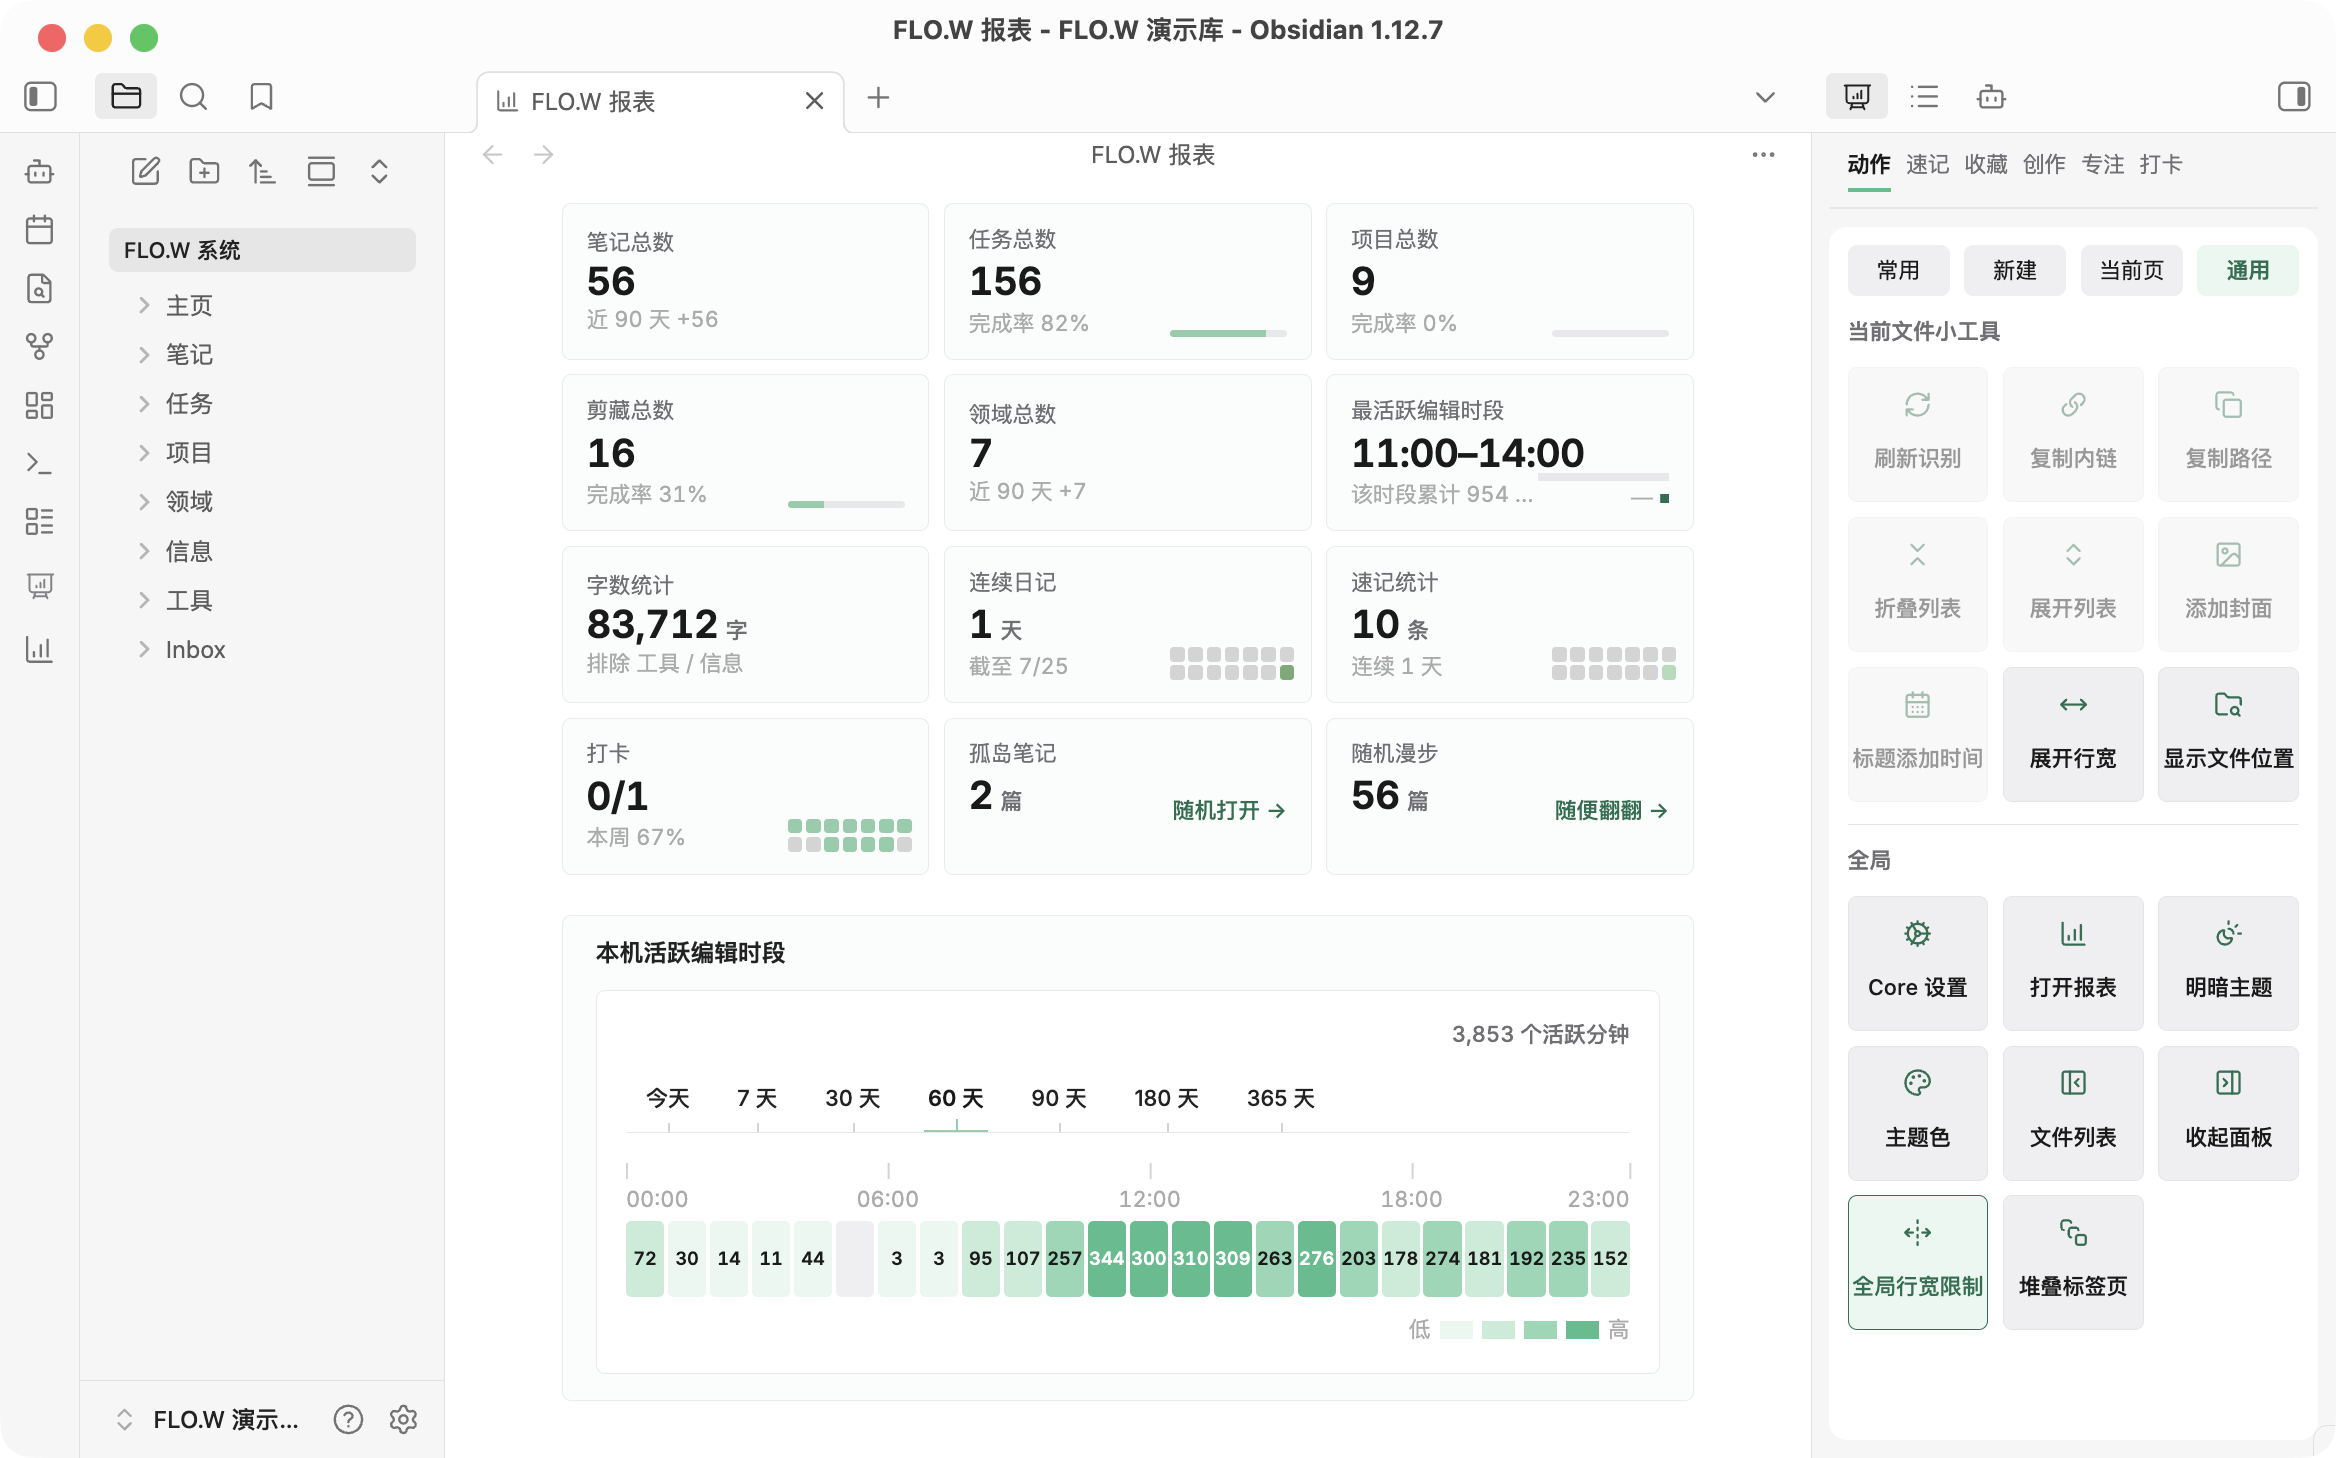Open a new tab
The width and height of the screenshot is (2336, 1458).
[878, 97]
